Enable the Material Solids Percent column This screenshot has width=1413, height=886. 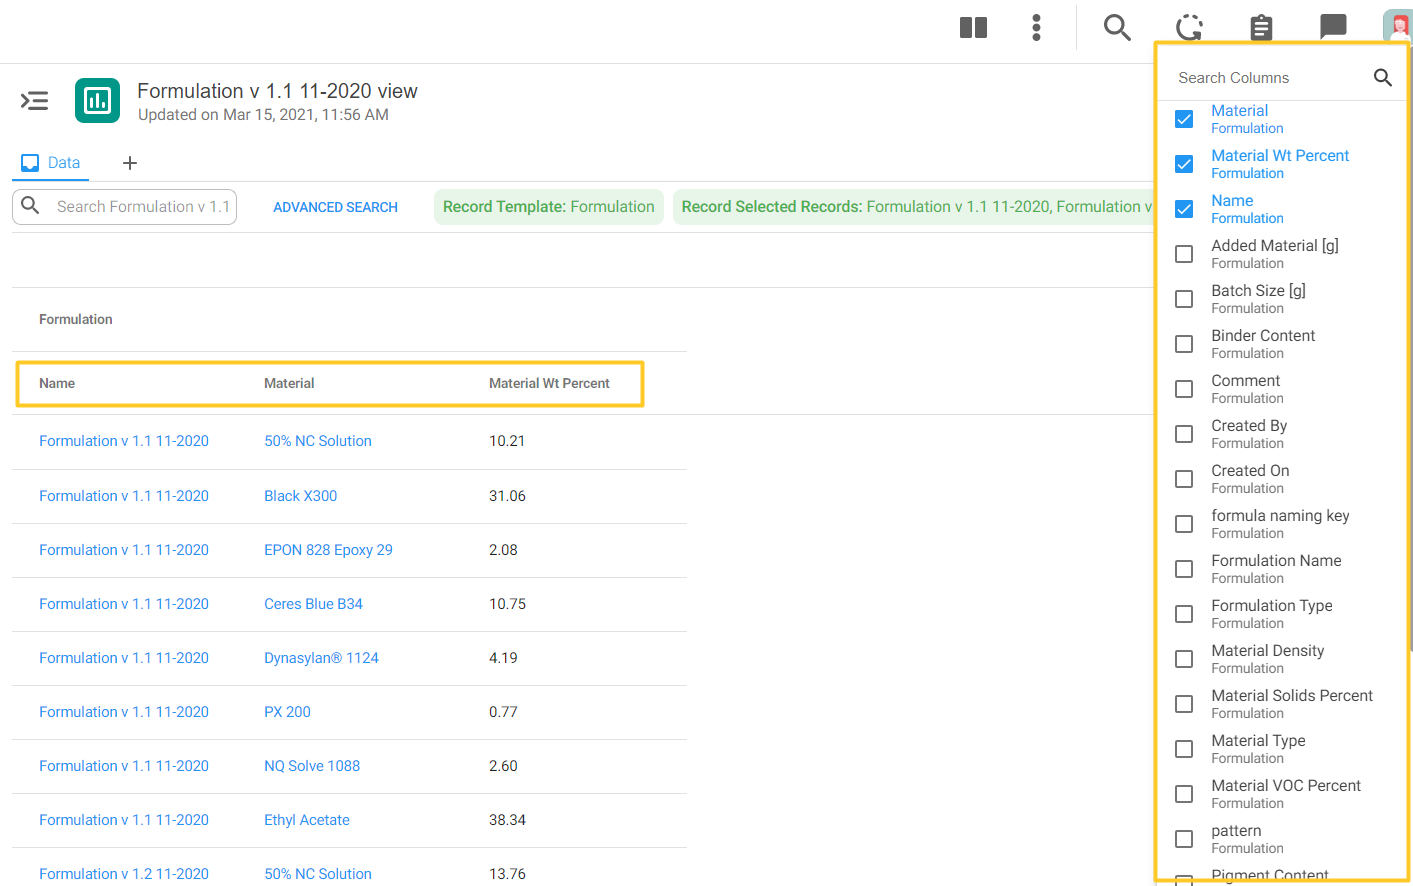click(1184, 704)
